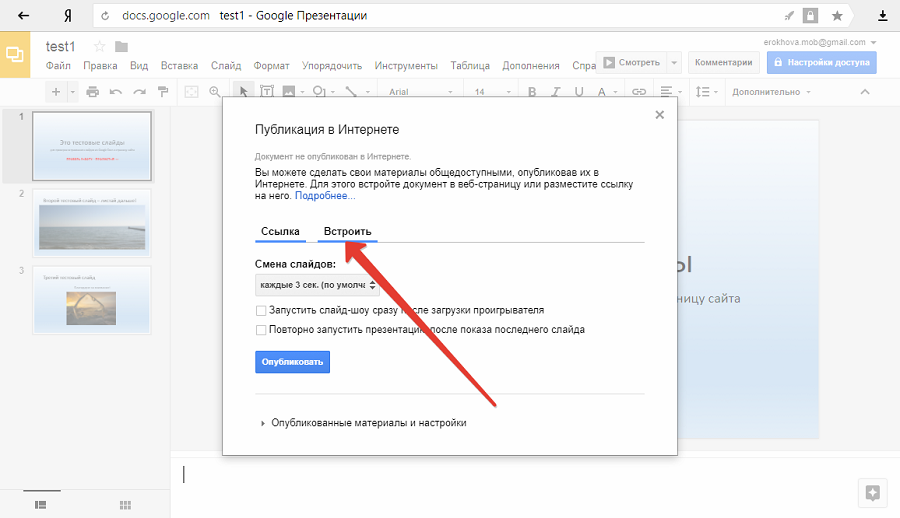
Task: Enable start slideshow after player loads
Action: click(261, 311)
